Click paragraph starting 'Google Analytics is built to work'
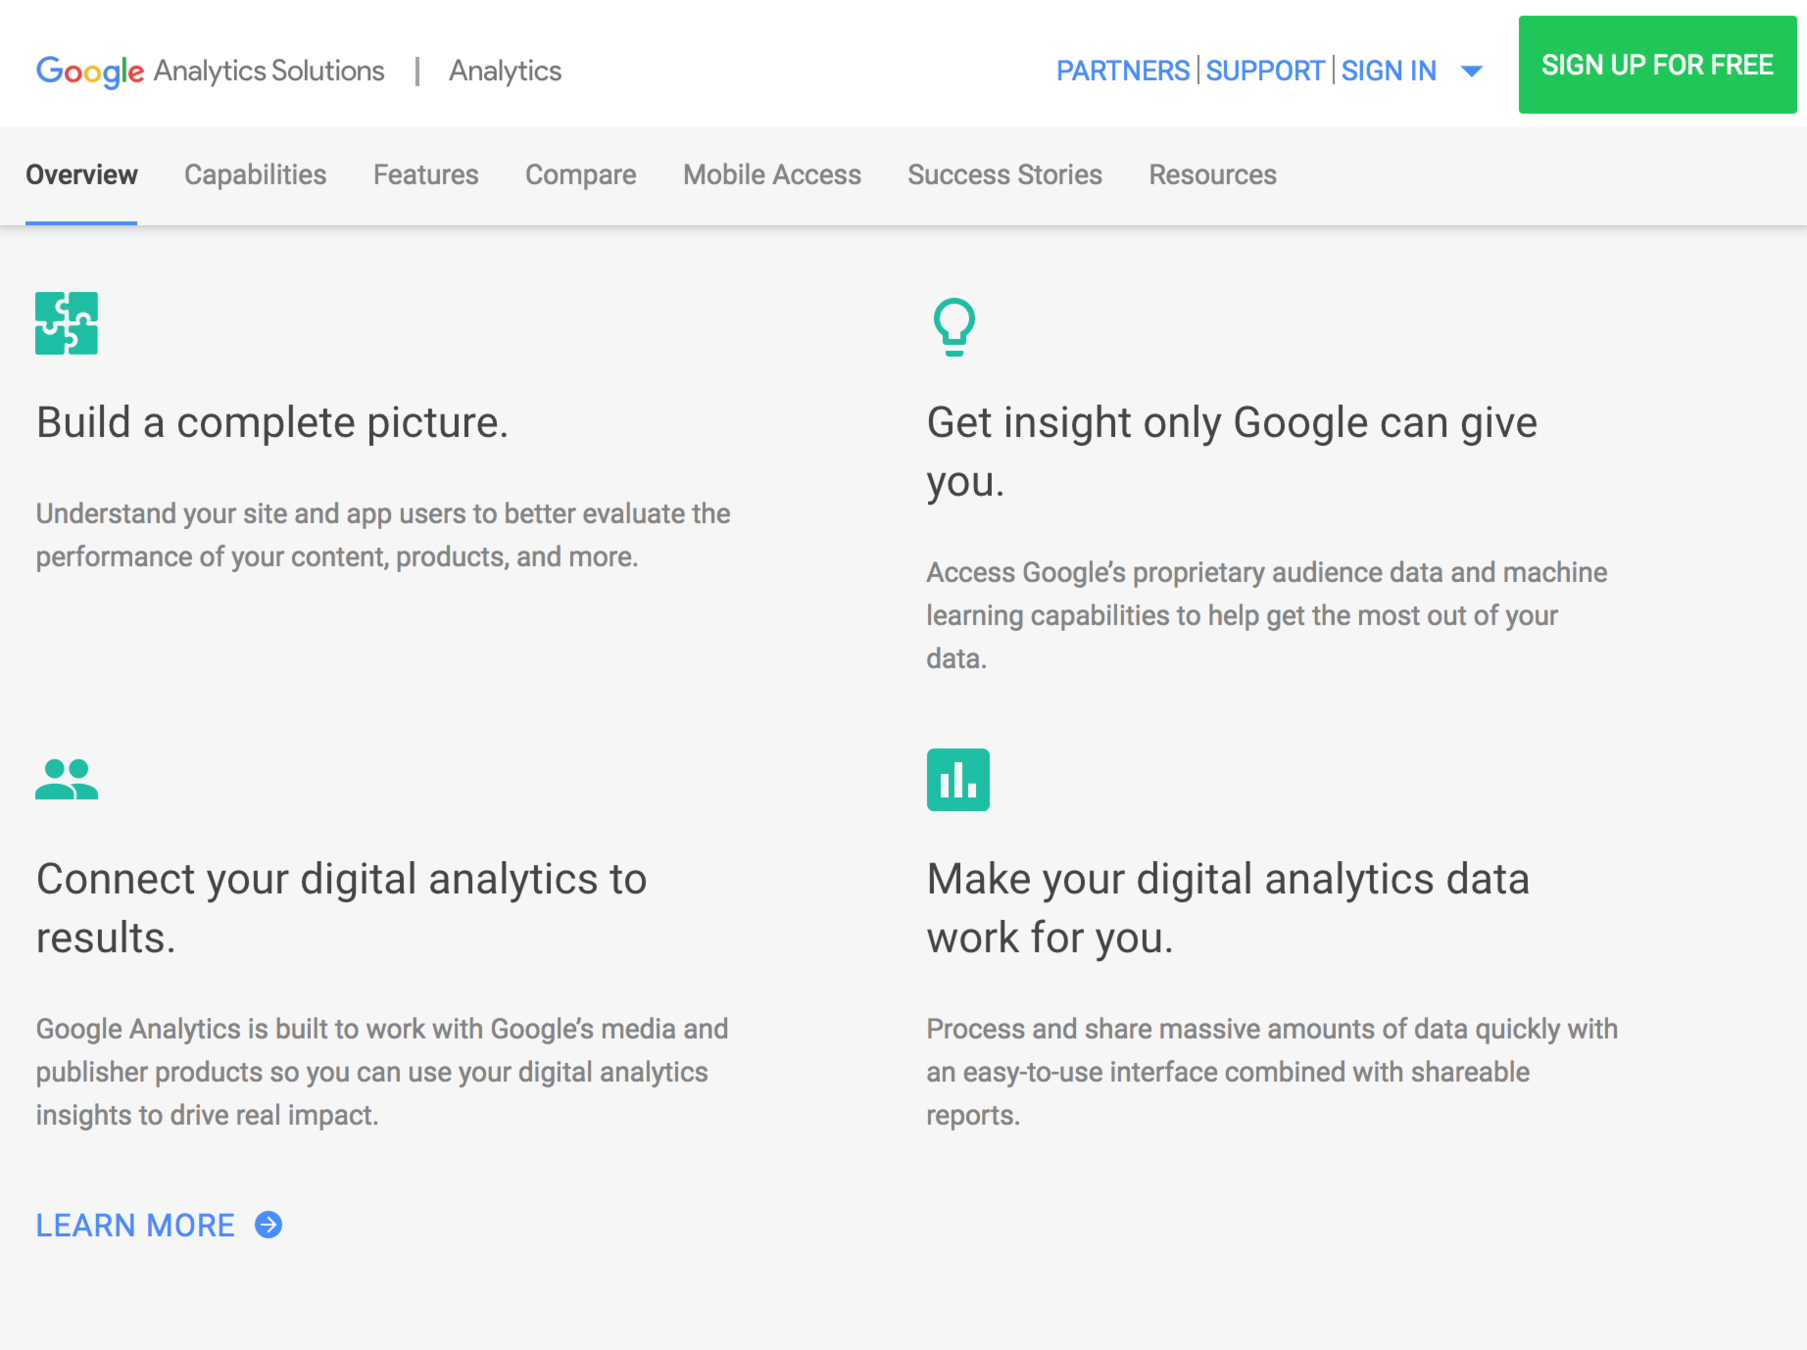This screenshot has height=1350, width=1807. (382, 1072)
